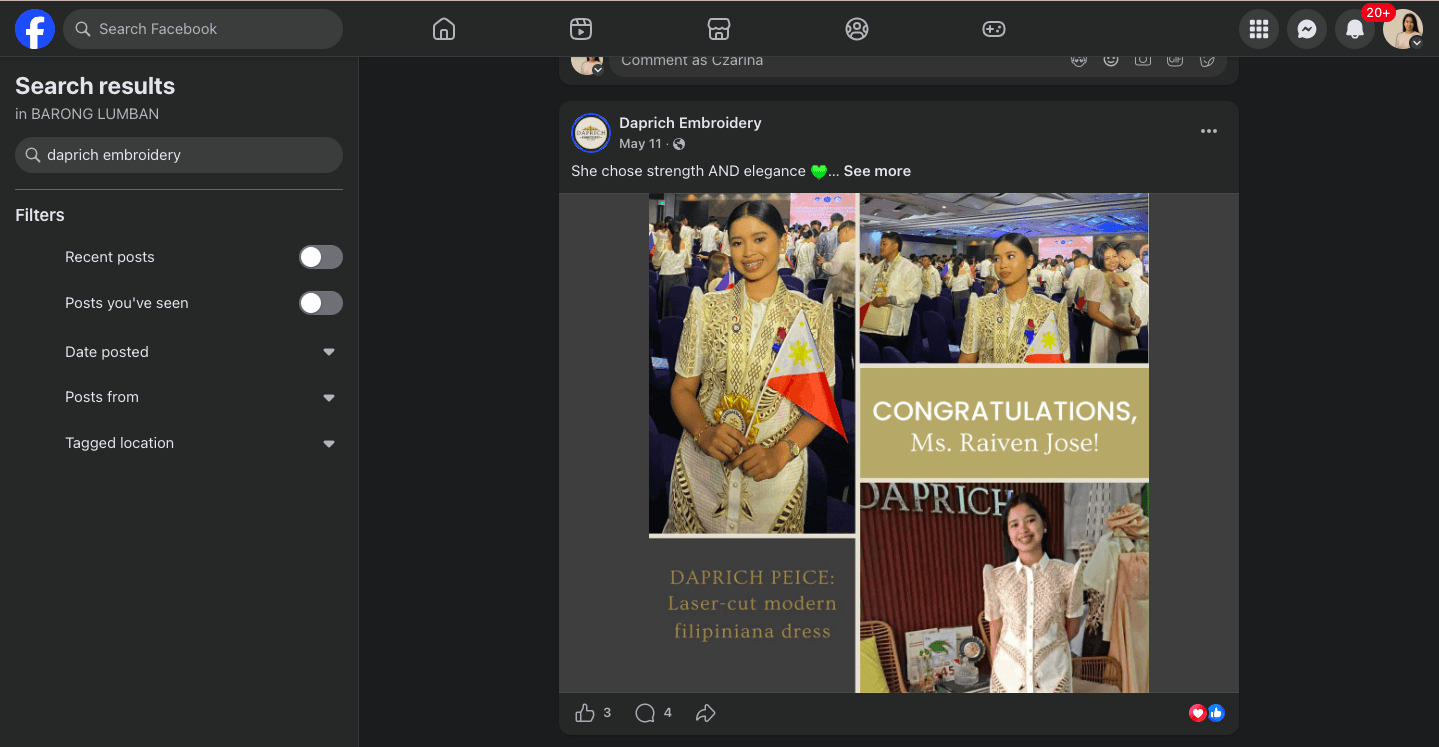1439x747 pixels.
Task: Open the Daprich Embroidery page name link
Action: click(690, 123)
